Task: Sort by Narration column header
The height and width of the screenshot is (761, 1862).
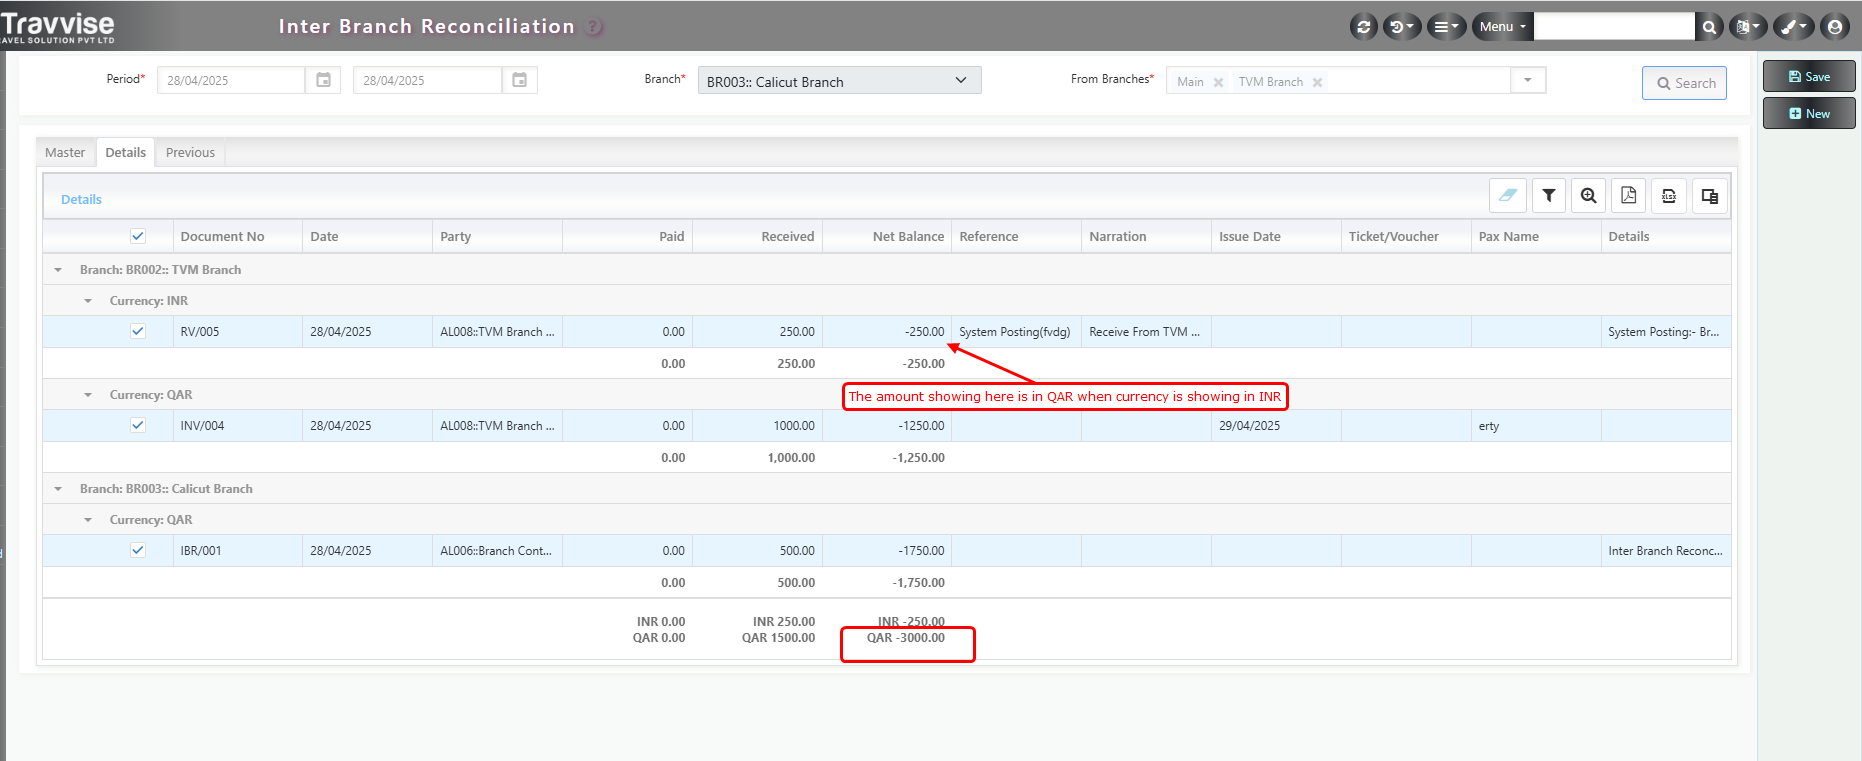Action: pos(1146,237)
